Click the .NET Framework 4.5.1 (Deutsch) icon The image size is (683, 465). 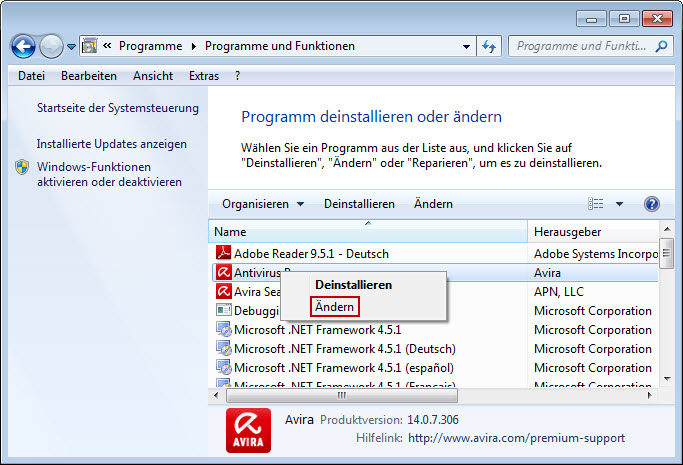(x=224, y=348)
